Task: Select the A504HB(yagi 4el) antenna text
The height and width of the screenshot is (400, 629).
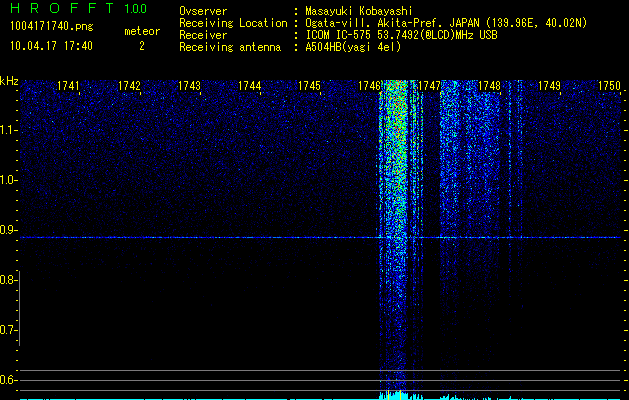Action: pyautogui.click(x=353, y=47)
